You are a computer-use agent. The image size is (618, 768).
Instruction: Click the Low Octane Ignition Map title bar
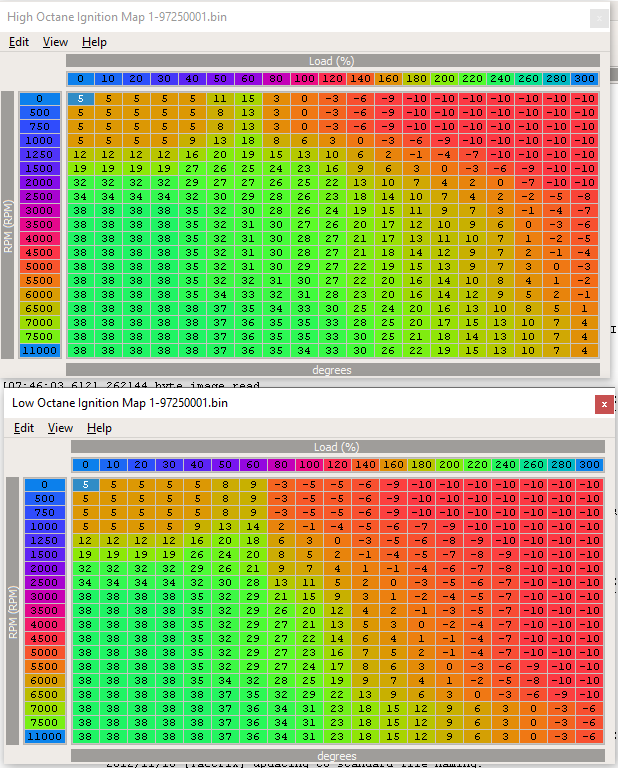(x=250, y=404)
